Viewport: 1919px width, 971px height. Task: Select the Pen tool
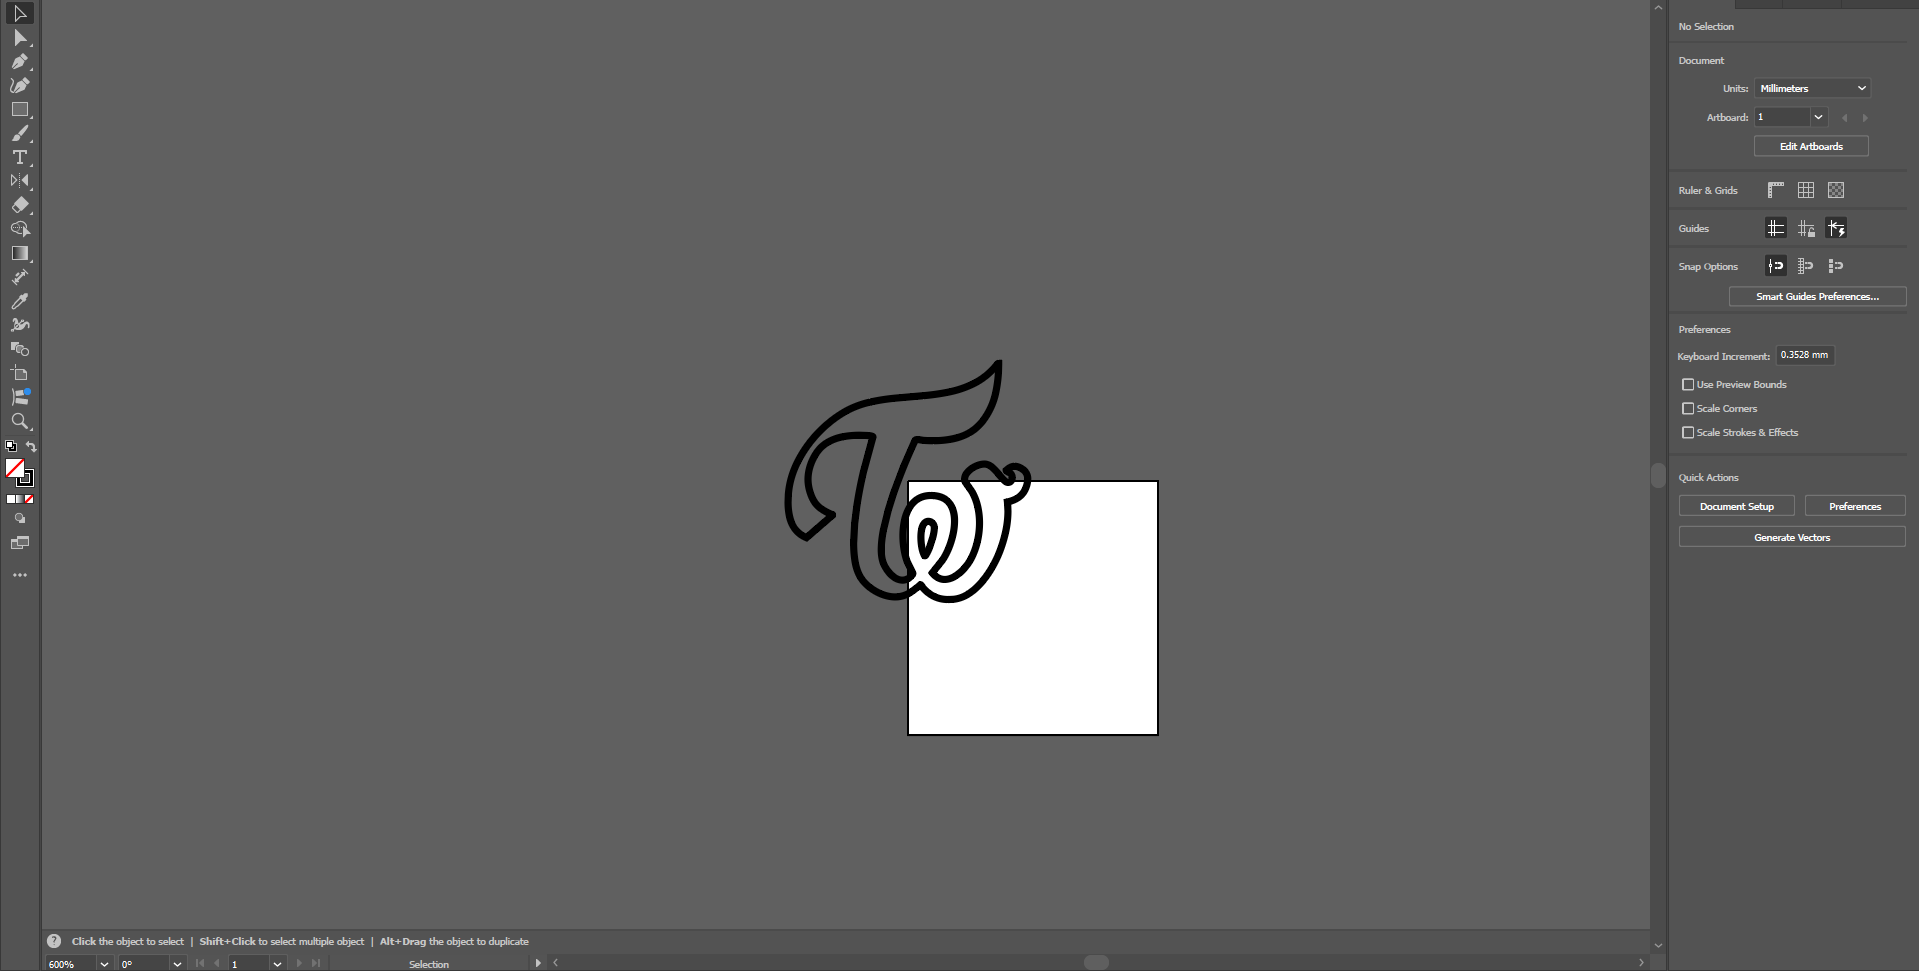(19, 62)
